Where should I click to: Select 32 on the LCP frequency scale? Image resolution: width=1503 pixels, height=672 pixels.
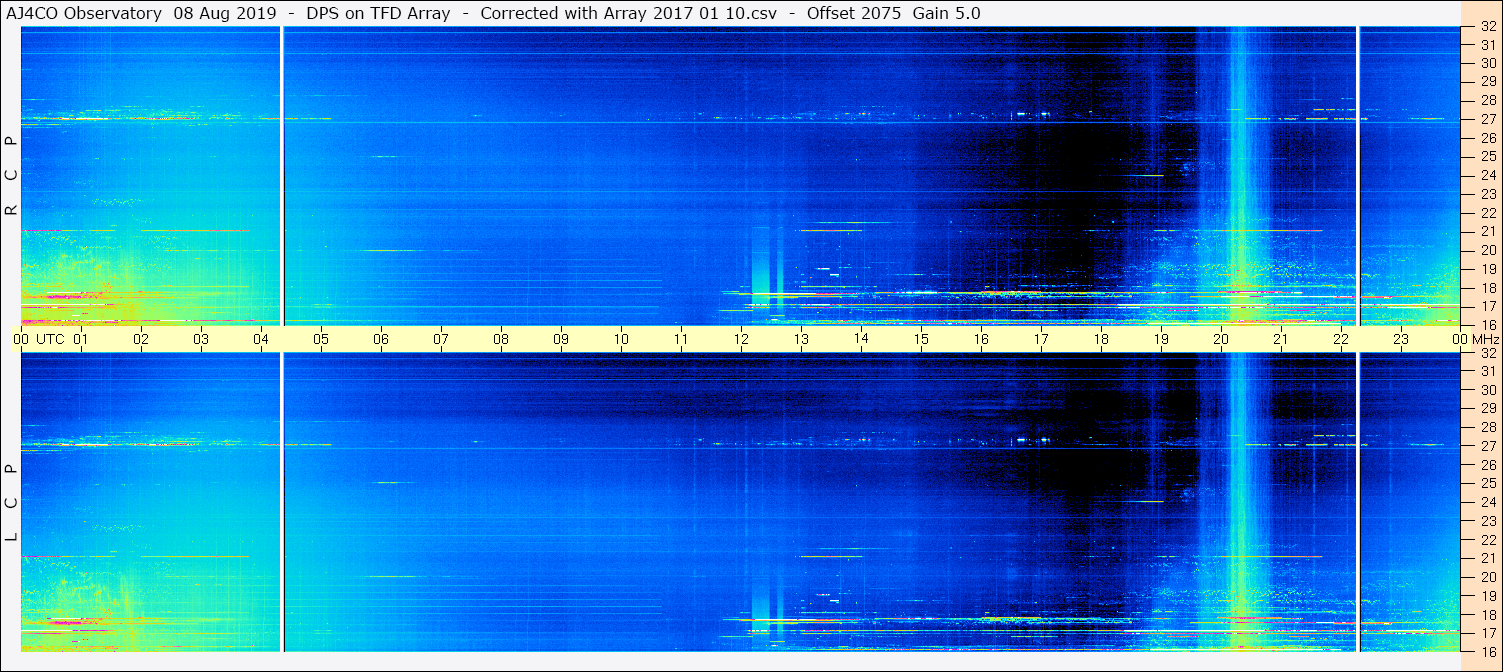1487,353
